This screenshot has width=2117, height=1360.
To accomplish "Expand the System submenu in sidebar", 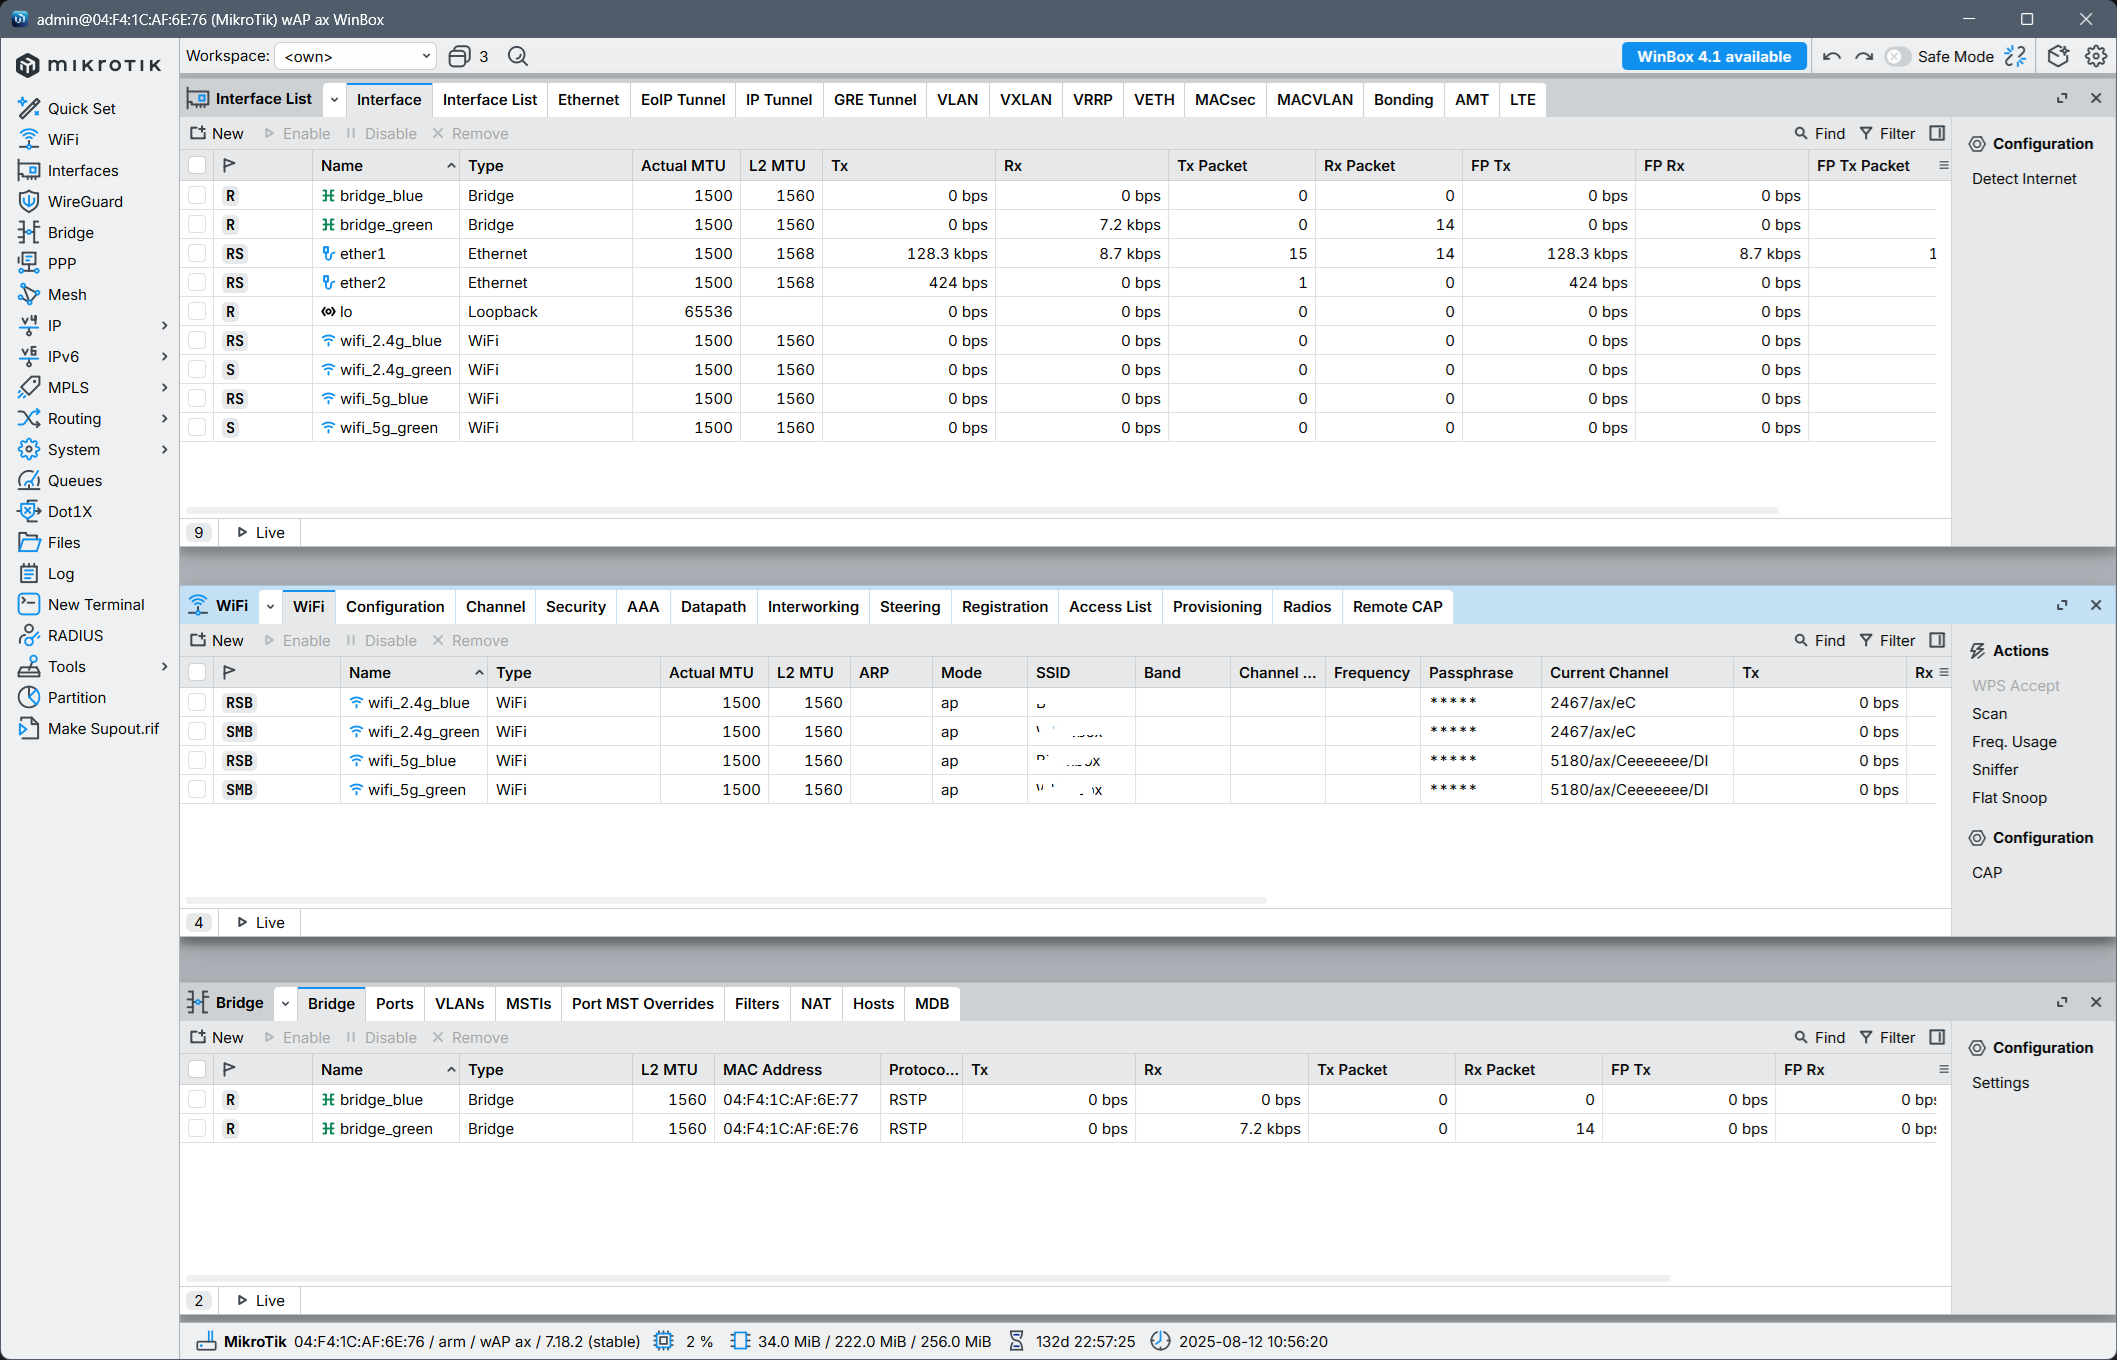I will click(x=165, y=449).
